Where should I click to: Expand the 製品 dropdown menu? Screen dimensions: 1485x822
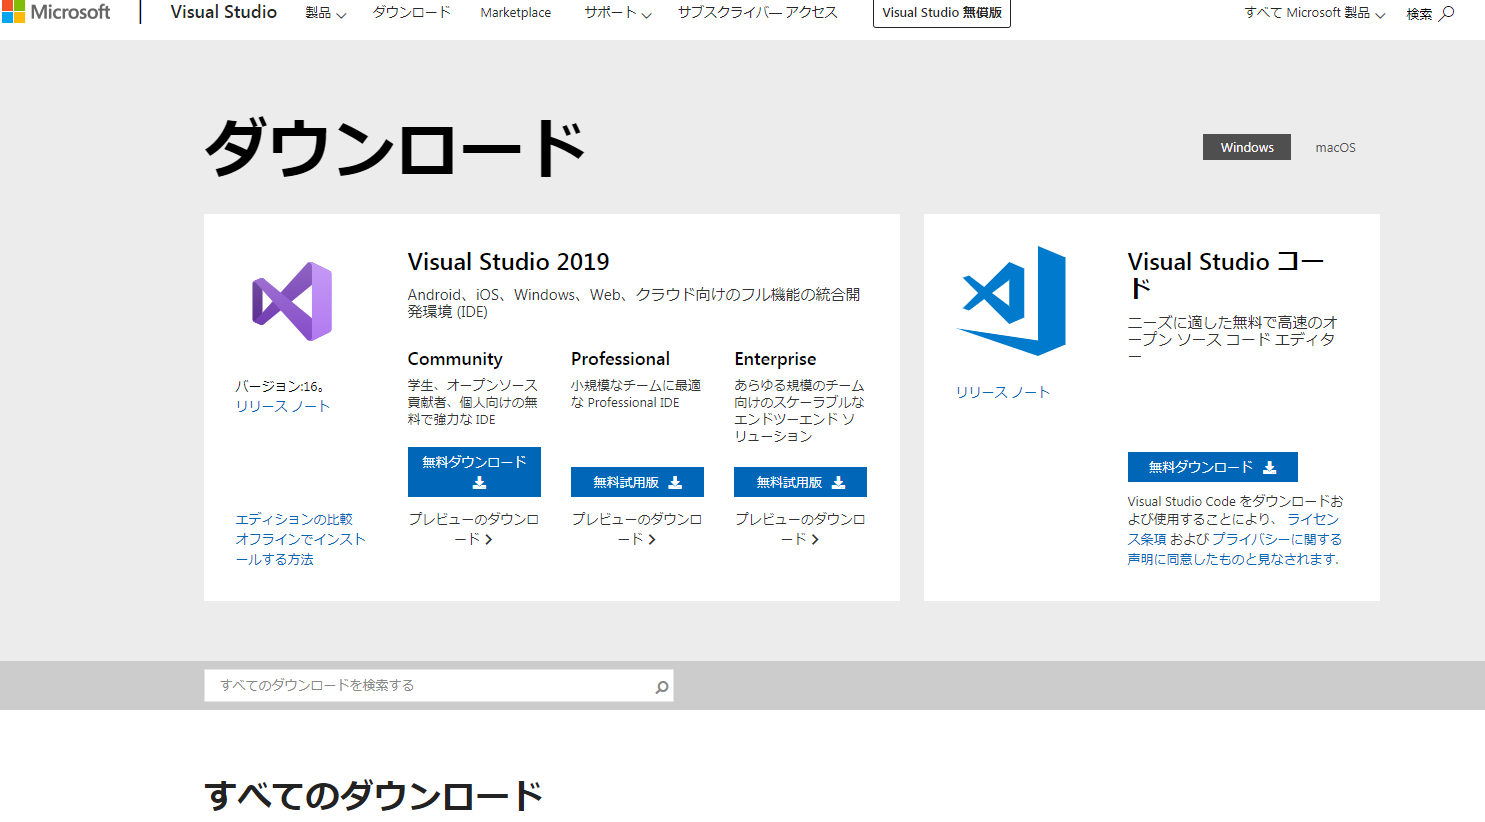pos(326,13)
